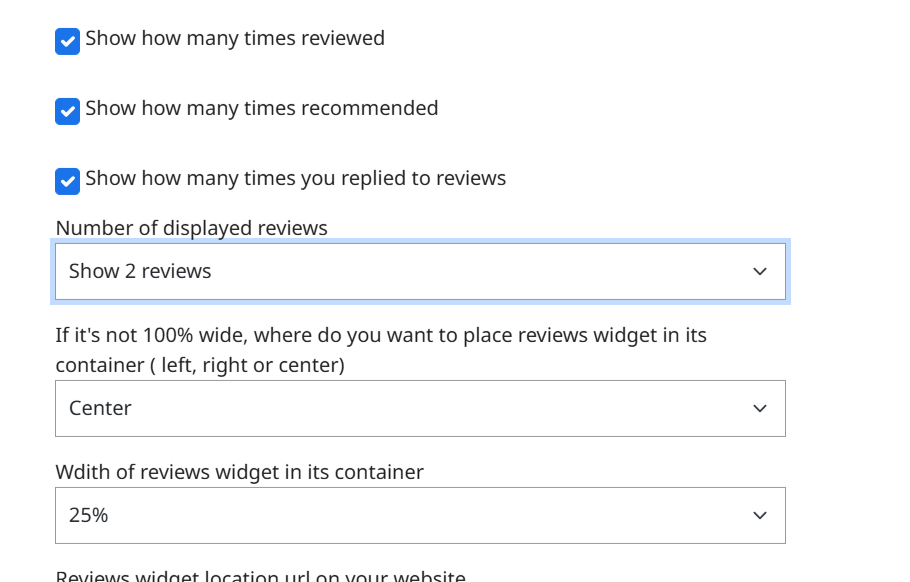
Task: Click the 'Number of displayed reviews' field label
Action: [192, 228]
